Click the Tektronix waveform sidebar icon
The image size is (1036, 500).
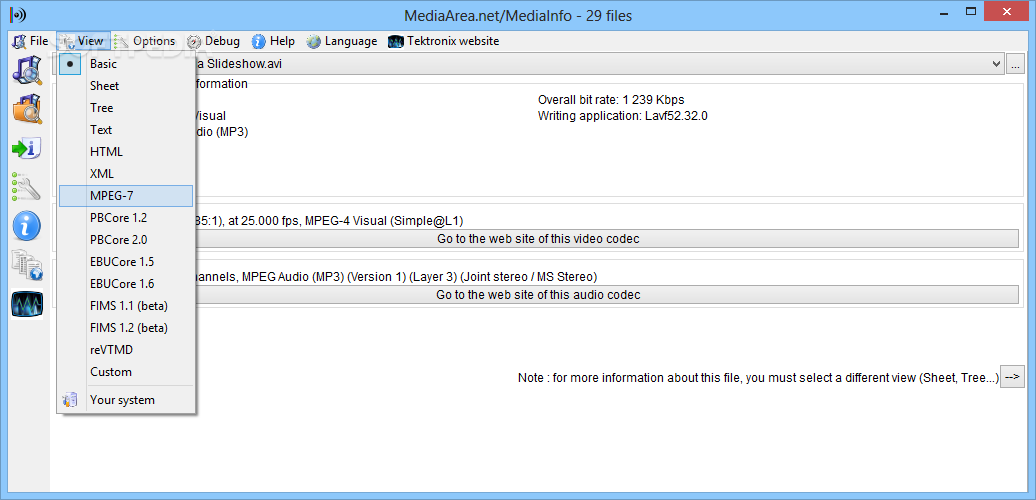point(27,304)
